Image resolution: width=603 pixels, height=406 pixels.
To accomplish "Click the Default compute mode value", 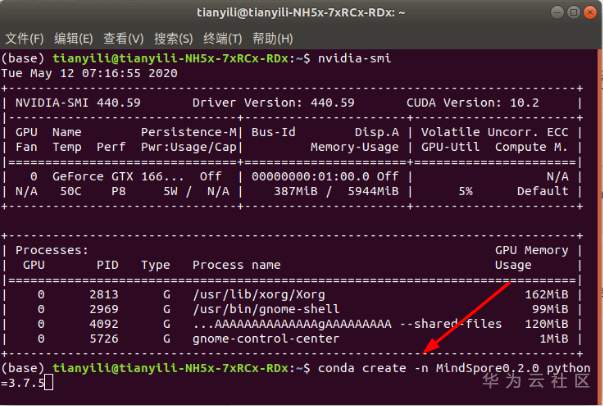I will 542,191.
